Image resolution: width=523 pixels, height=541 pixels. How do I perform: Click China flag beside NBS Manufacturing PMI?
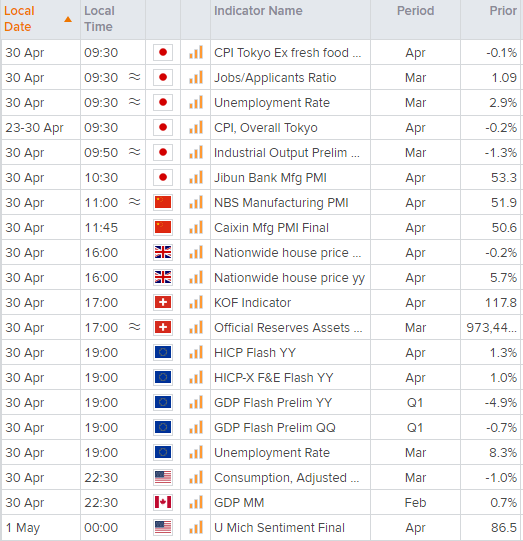pos(163,203)
